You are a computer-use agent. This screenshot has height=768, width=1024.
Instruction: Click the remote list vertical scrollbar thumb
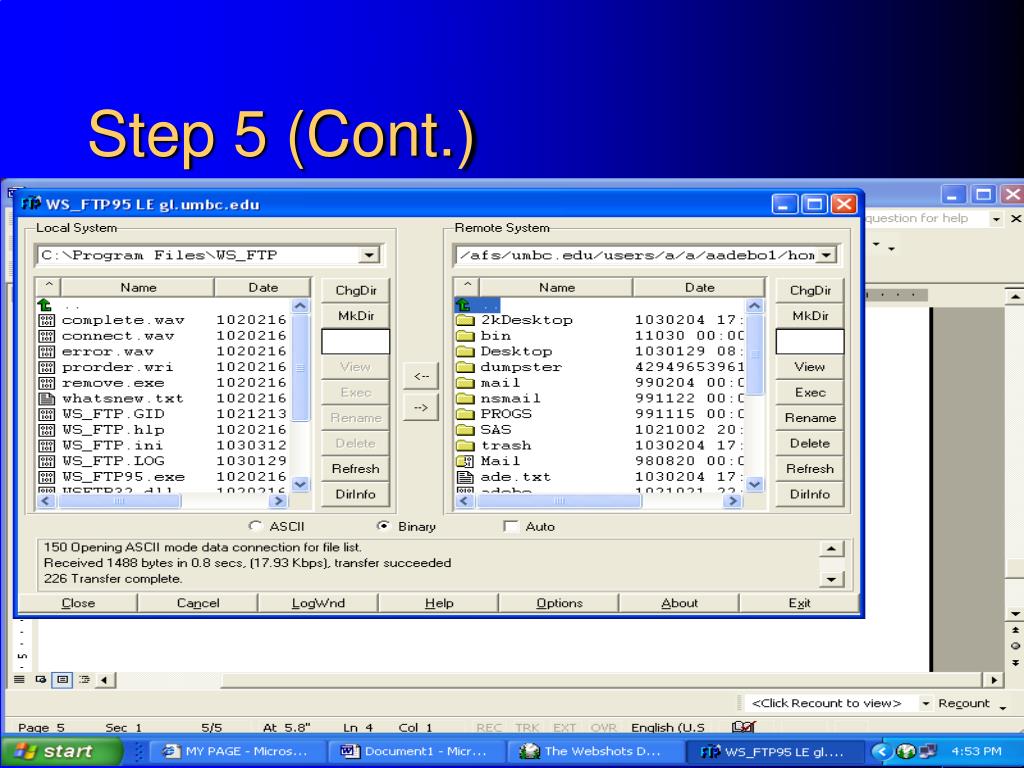pos(754,354)
